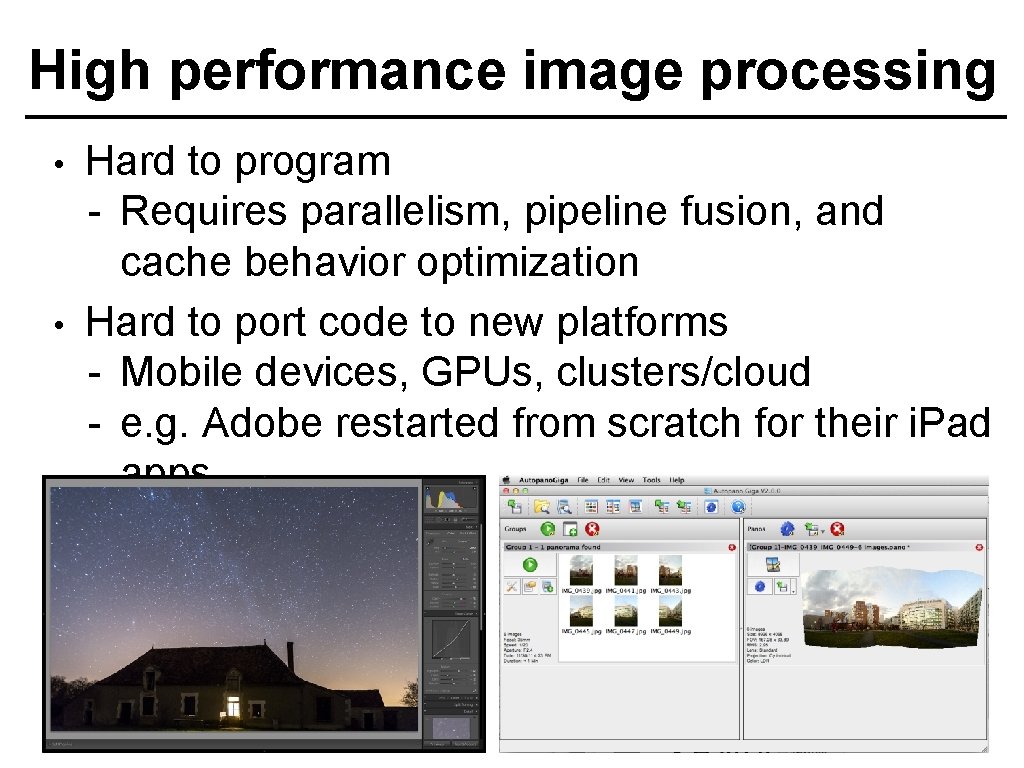Select thumbnail IMG_0447.jpg
The image size is (1024, 768).
pyautogui.click(x=626, y=611)
